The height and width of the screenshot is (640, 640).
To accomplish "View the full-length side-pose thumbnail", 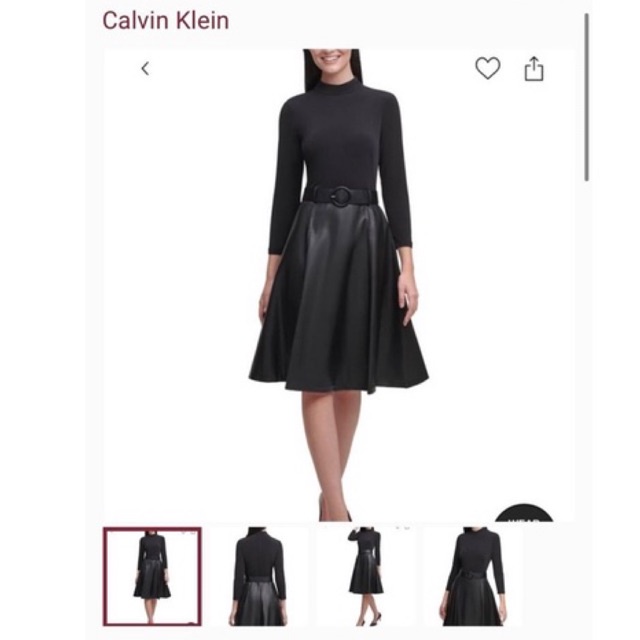I will coord(366,576).
